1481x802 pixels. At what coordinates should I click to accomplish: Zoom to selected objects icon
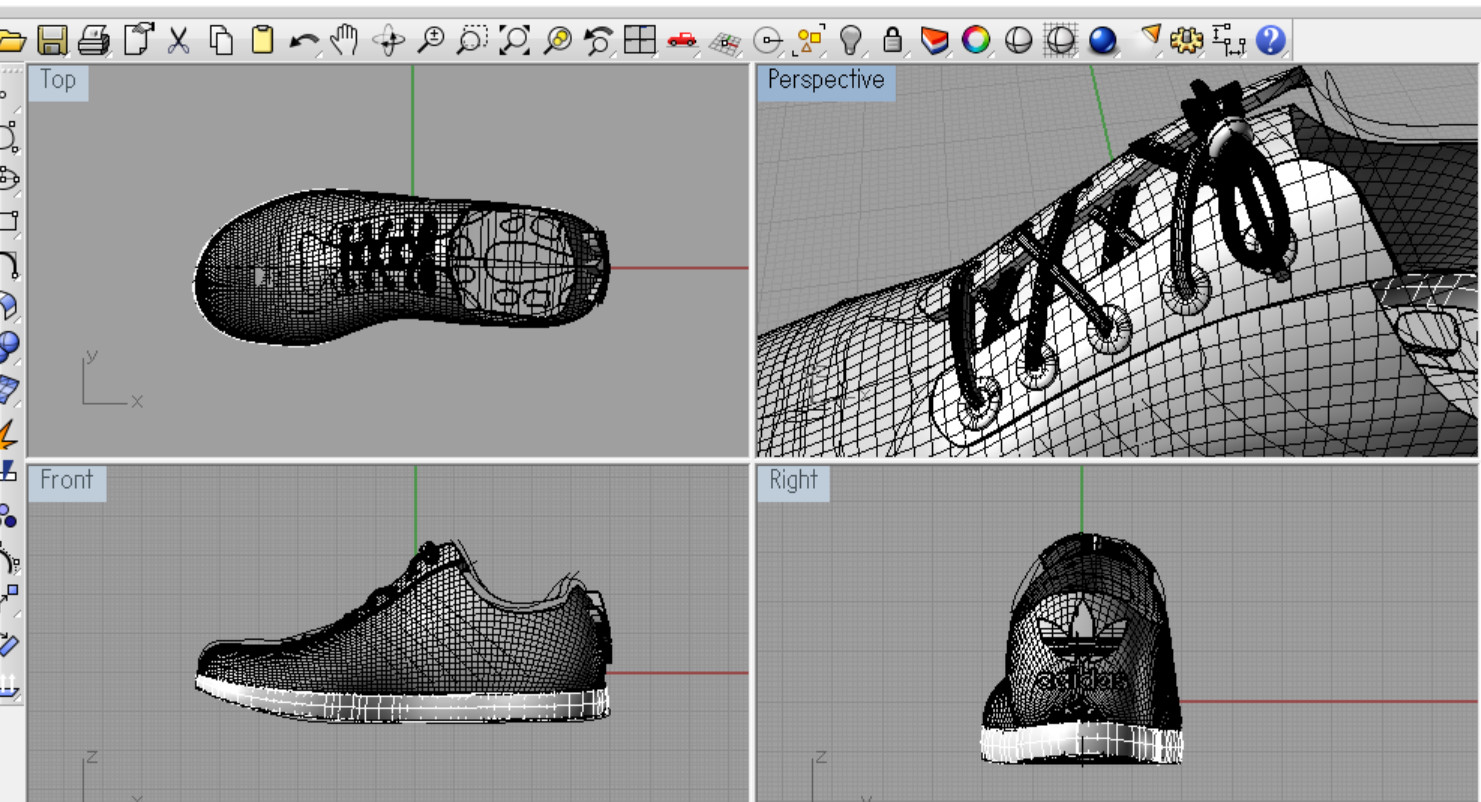(x=557, y=40)
